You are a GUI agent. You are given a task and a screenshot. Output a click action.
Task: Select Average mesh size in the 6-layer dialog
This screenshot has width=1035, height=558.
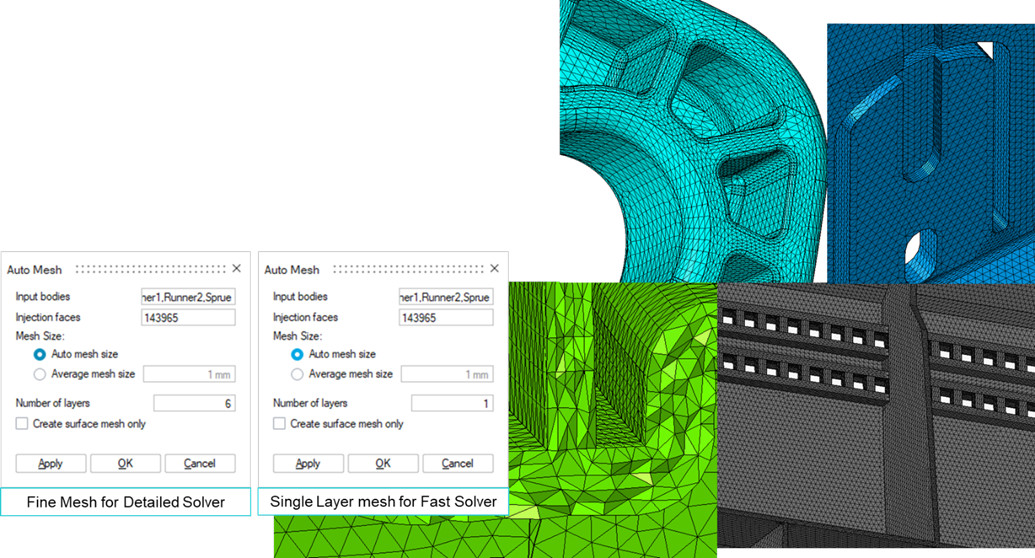pos(40,374)
